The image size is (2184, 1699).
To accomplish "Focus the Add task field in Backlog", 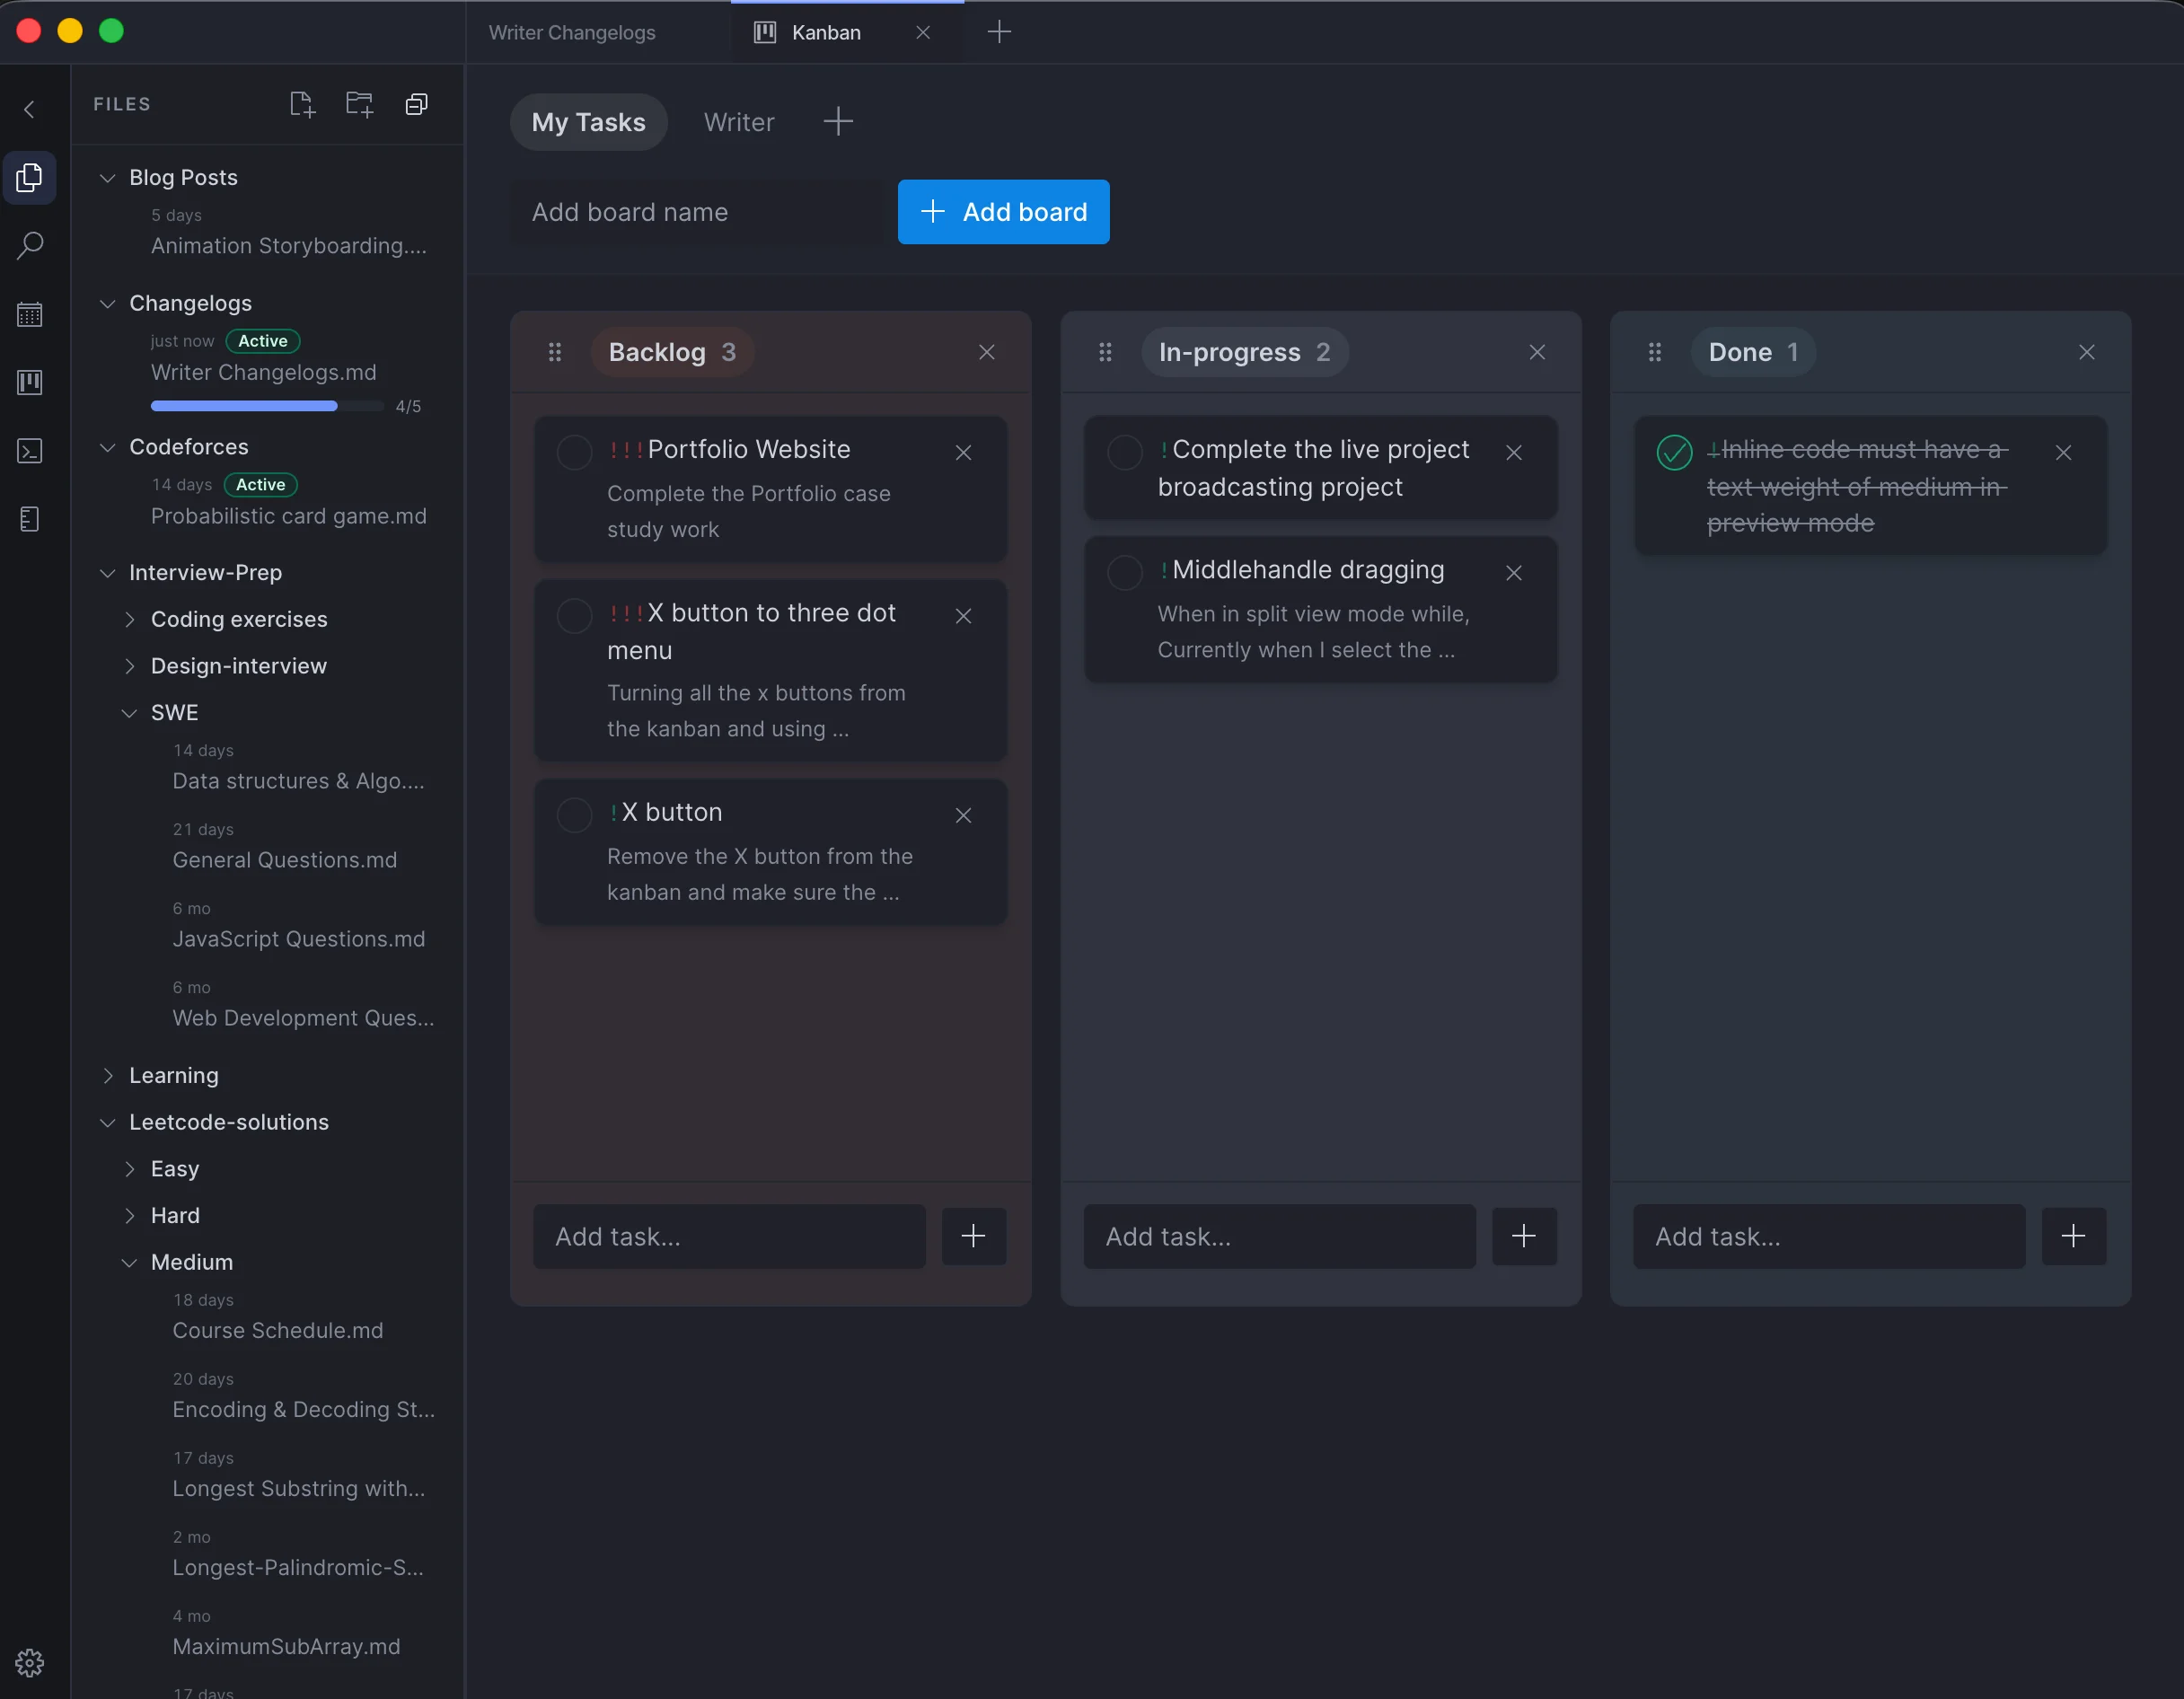I will pyautogui.click(x=729, y=1237).
